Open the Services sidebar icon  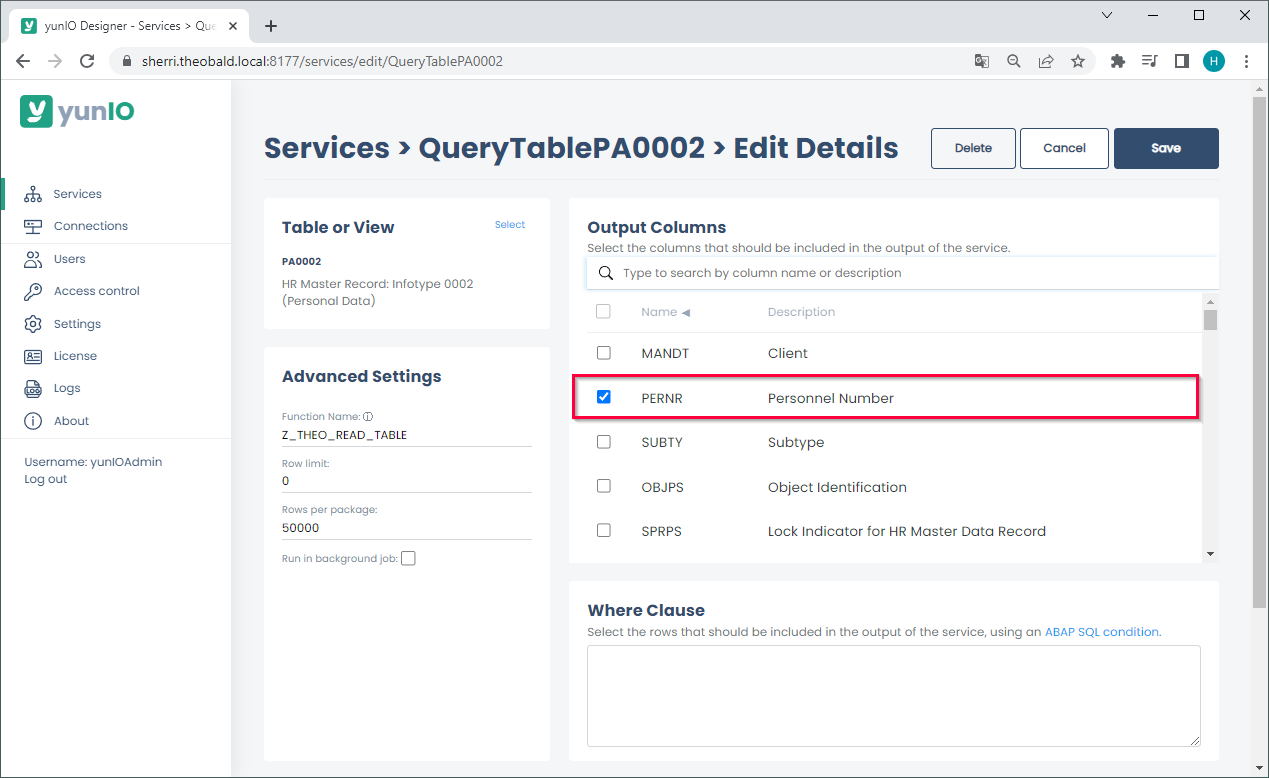33,194
